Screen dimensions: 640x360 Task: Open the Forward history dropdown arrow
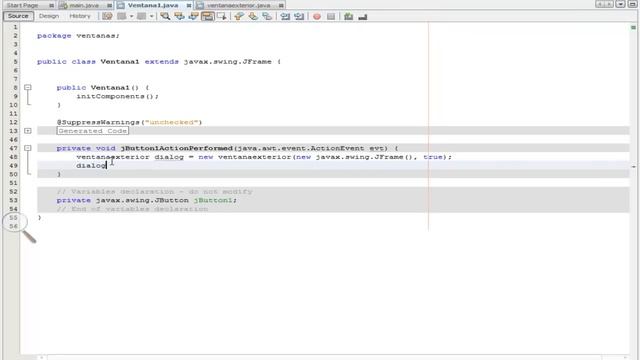coord(151,16)
